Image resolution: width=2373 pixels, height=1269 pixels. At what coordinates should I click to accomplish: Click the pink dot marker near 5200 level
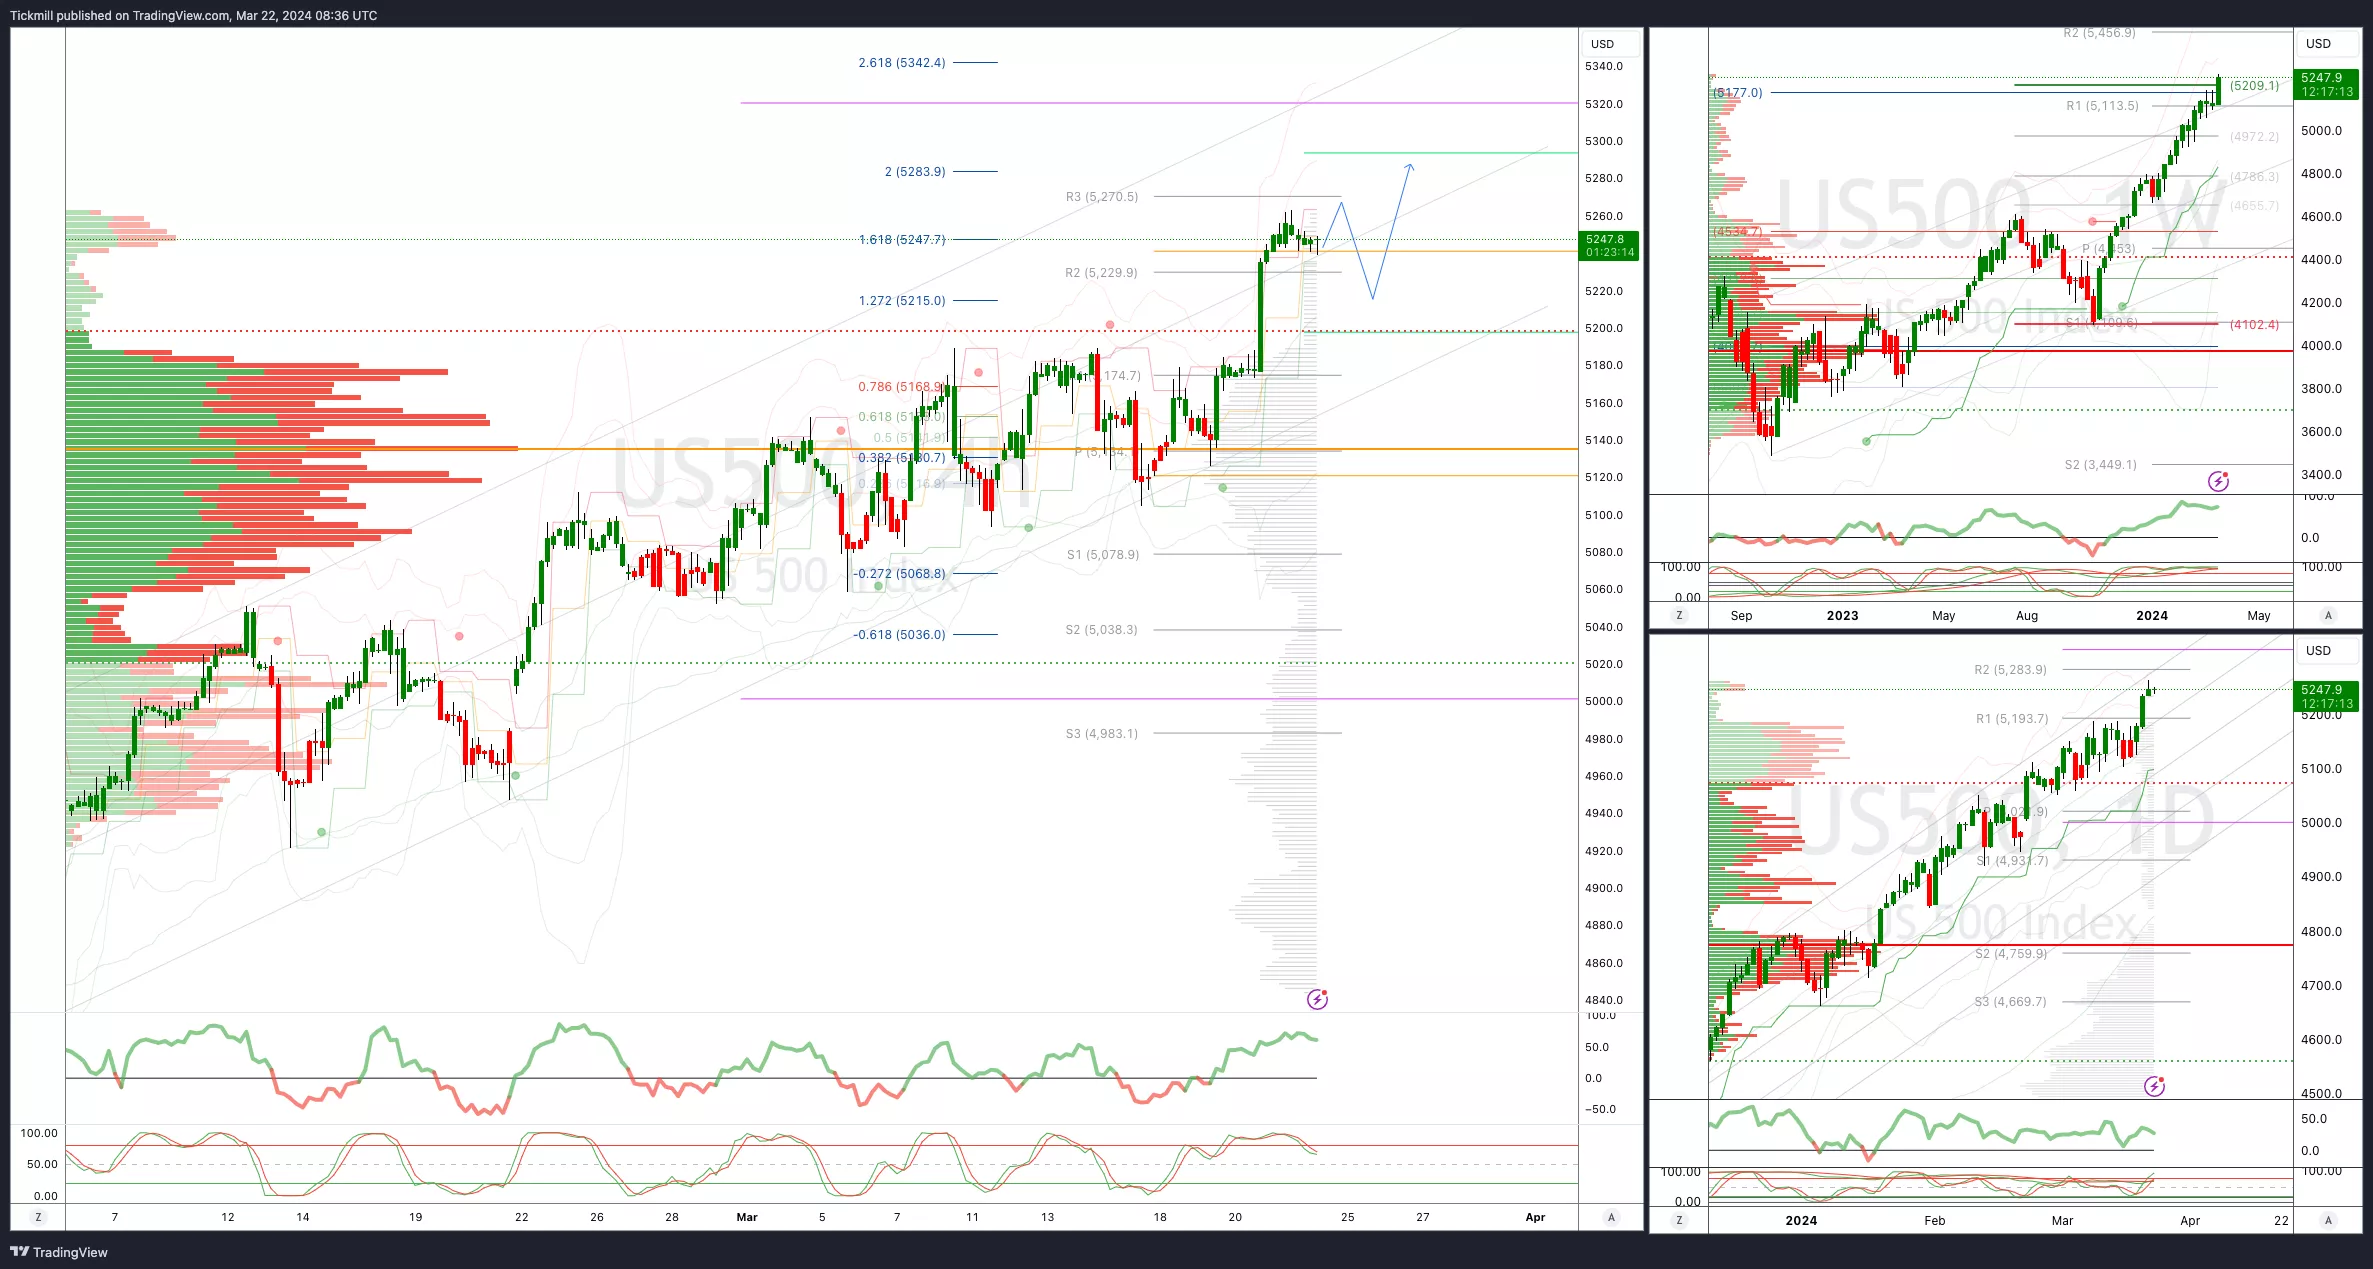(1110, 325)
